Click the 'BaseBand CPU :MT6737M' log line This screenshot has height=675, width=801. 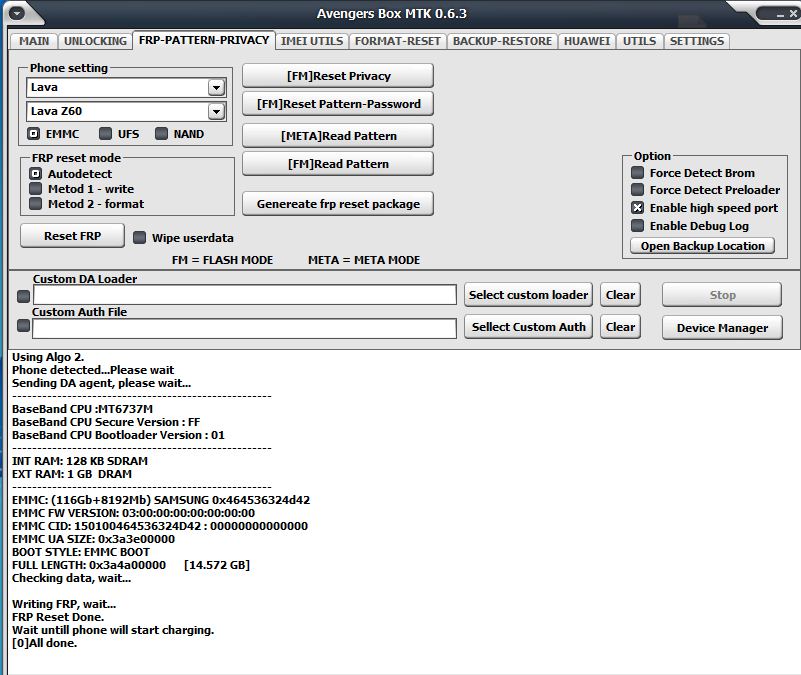(82, 409)
